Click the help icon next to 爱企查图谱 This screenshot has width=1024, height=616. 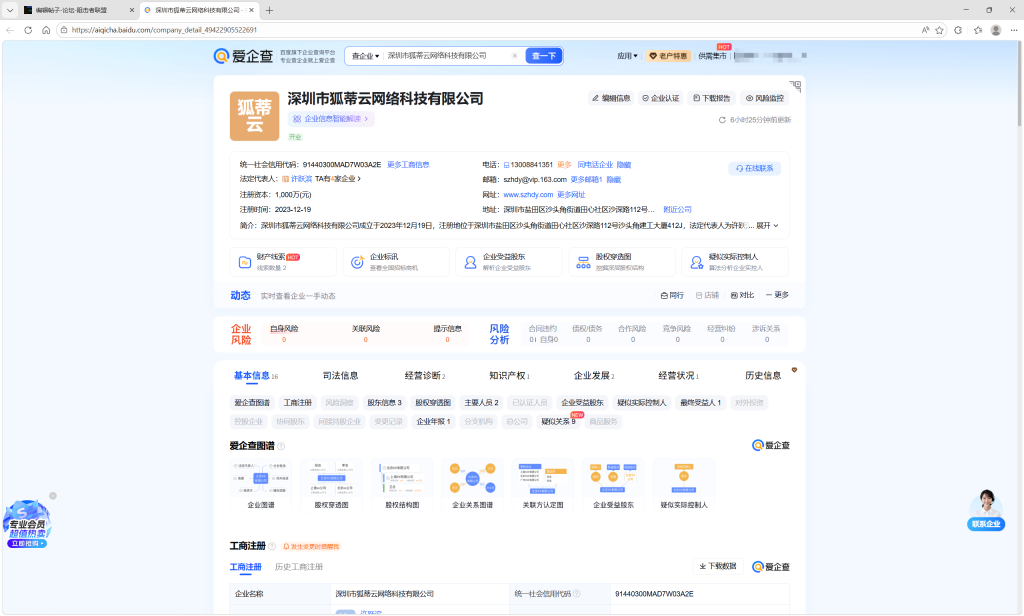pyautogui.click(x=281, y=446)
